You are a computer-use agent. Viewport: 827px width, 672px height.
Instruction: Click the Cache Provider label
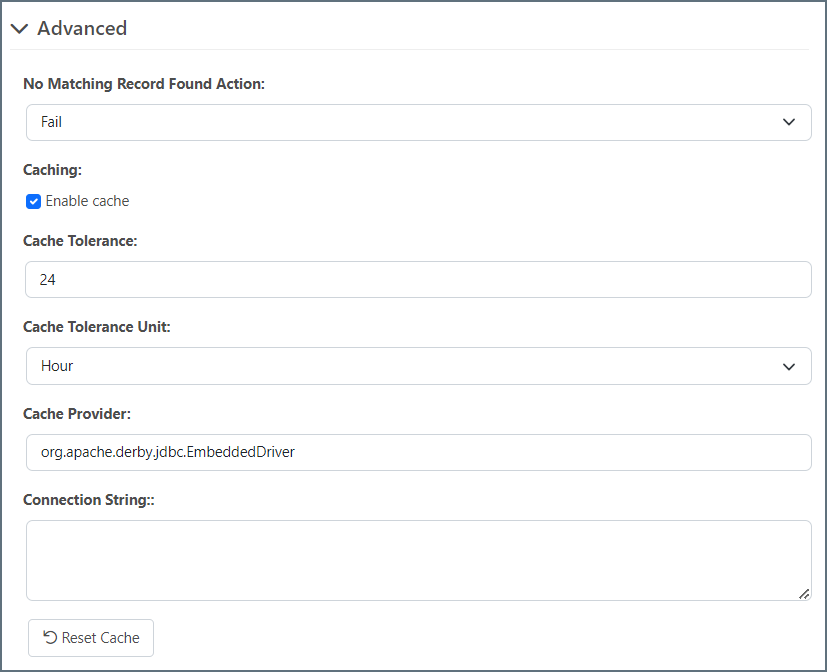tap(77, 413)
